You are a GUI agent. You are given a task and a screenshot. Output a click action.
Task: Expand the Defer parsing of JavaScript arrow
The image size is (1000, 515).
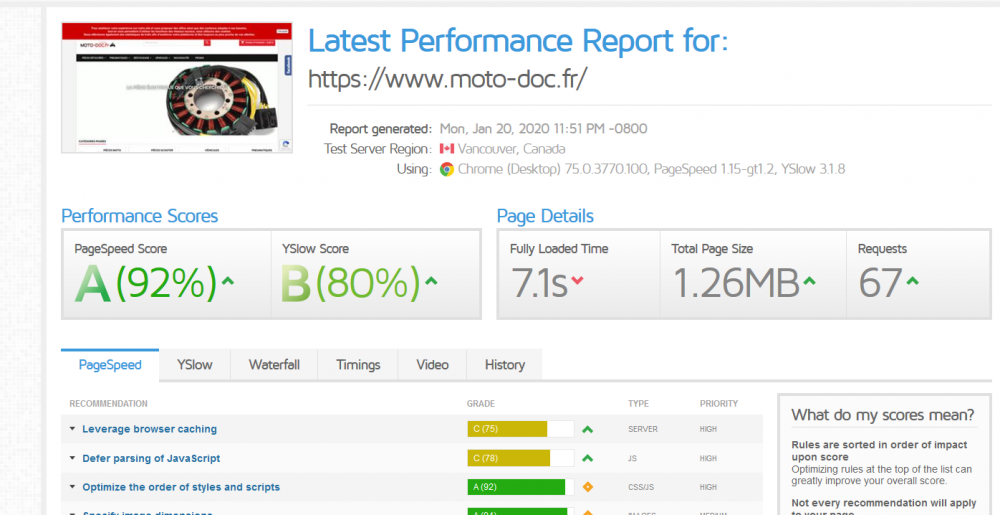tap(73, 458)
